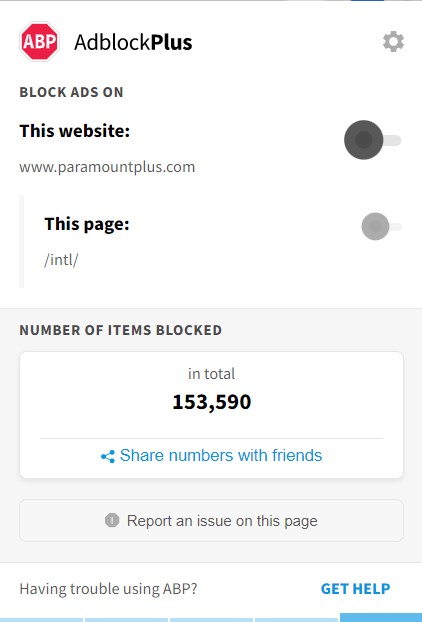The image size is (422, 622).
Task: Select the AdblockPlus wordmark title
Action: pyautogui.click(x=133, y=42)
